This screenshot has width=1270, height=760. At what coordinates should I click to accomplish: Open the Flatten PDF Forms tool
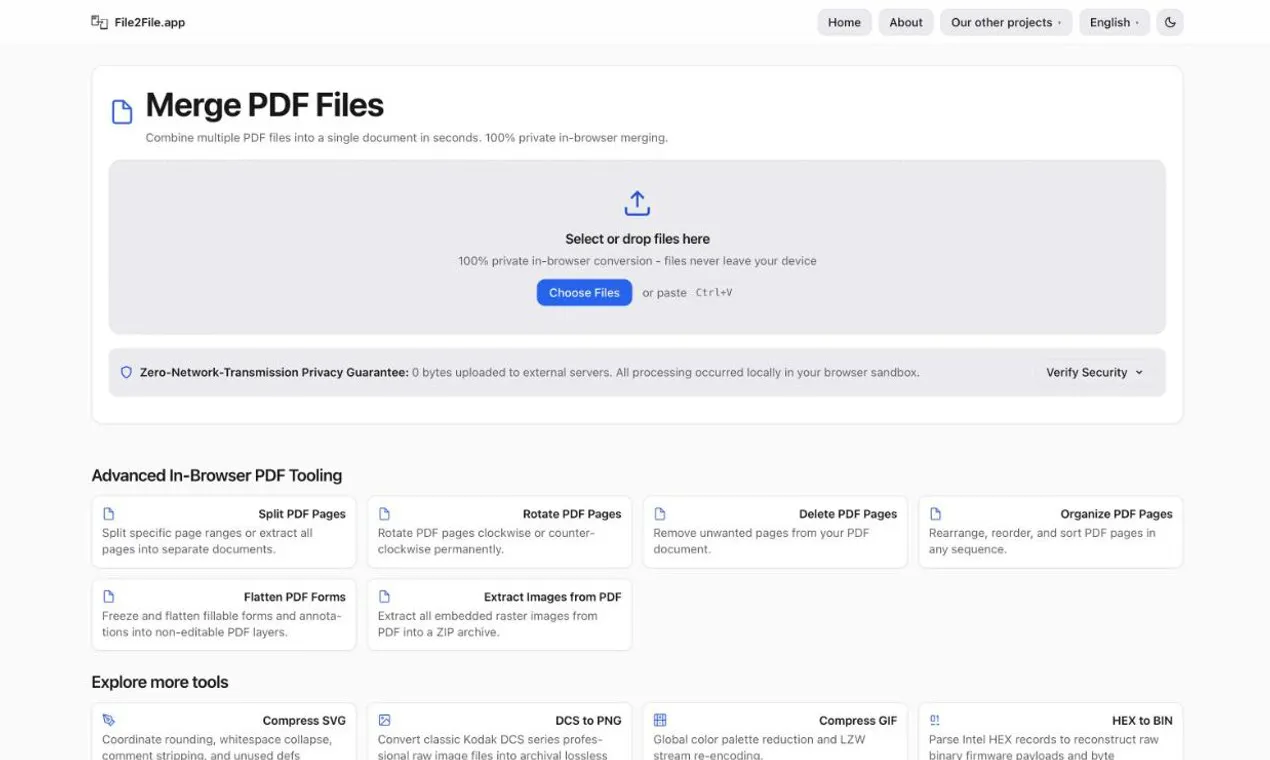[224, 615]
